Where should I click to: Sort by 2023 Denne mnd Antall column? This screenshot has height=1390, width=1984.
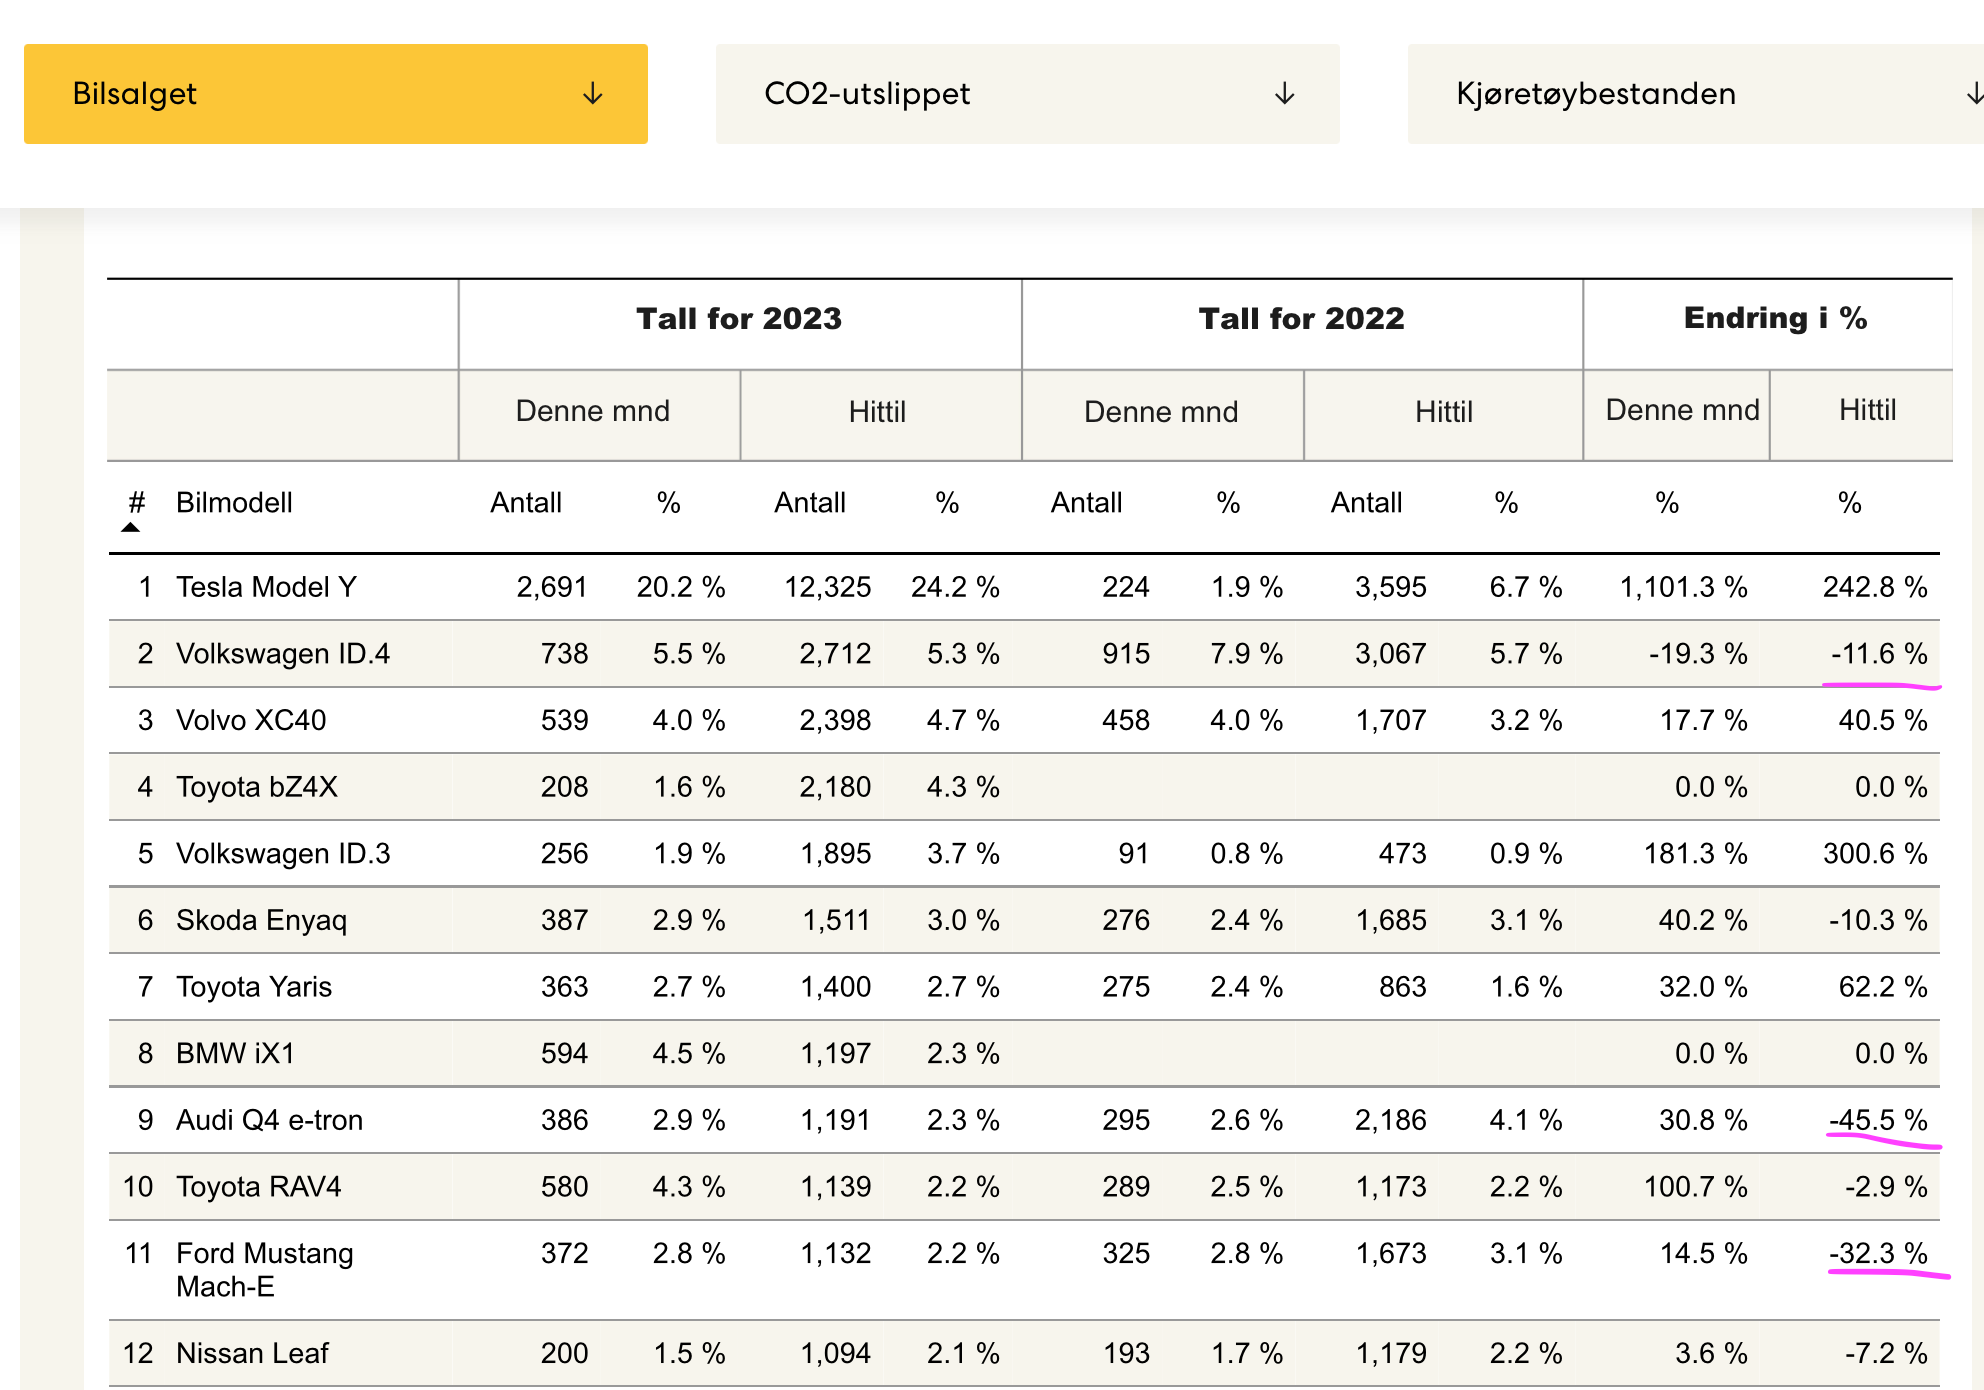point(526,503)
